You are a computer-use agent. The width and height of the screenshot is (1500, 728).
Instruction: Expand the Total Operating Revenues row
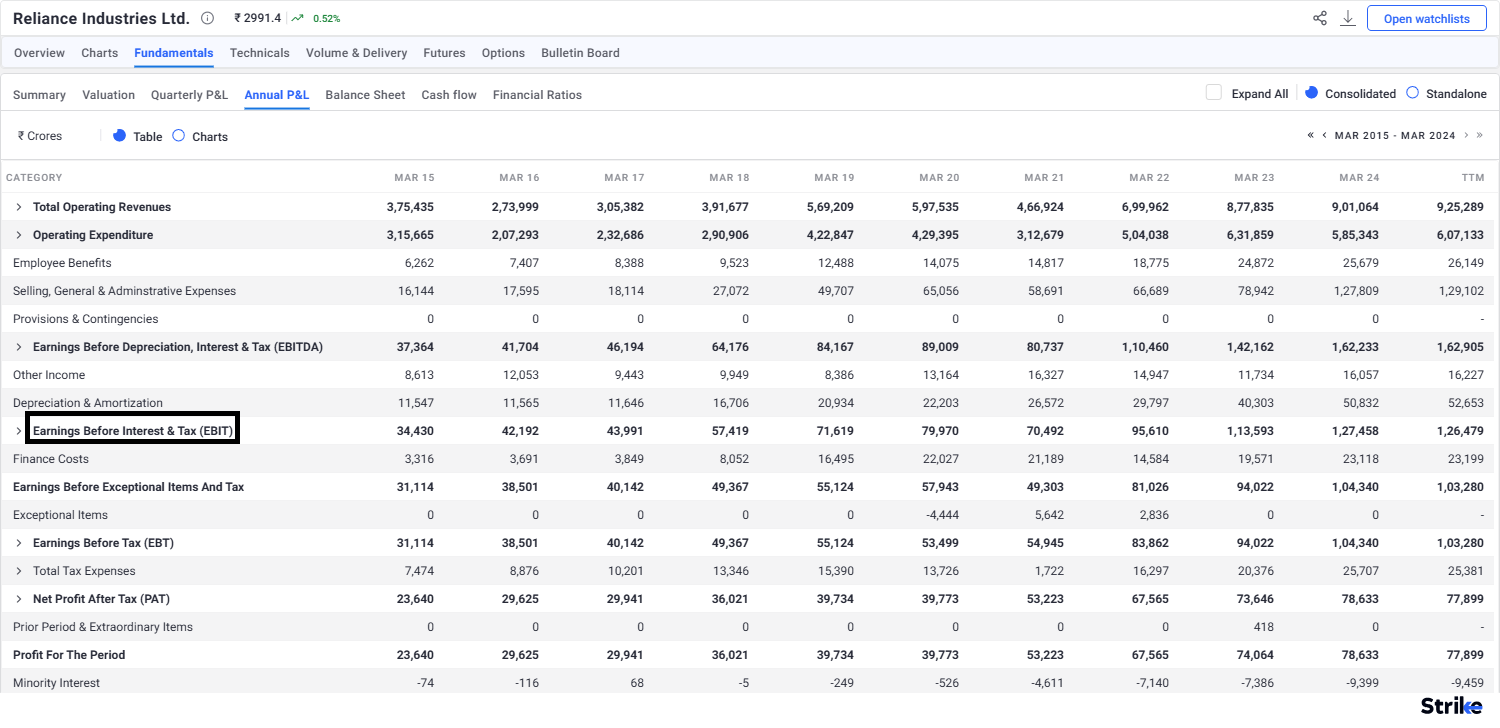18,207
